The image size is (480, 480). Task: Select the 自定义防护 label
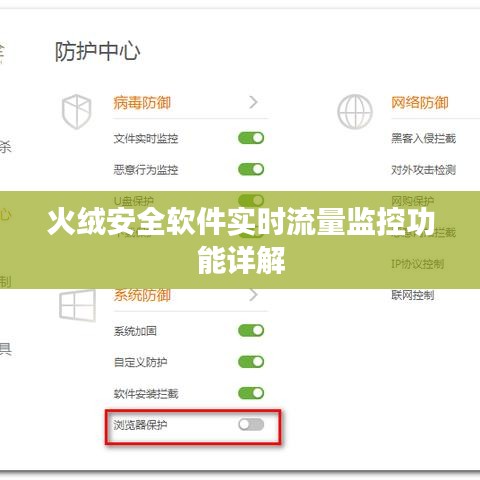point(140,362)
